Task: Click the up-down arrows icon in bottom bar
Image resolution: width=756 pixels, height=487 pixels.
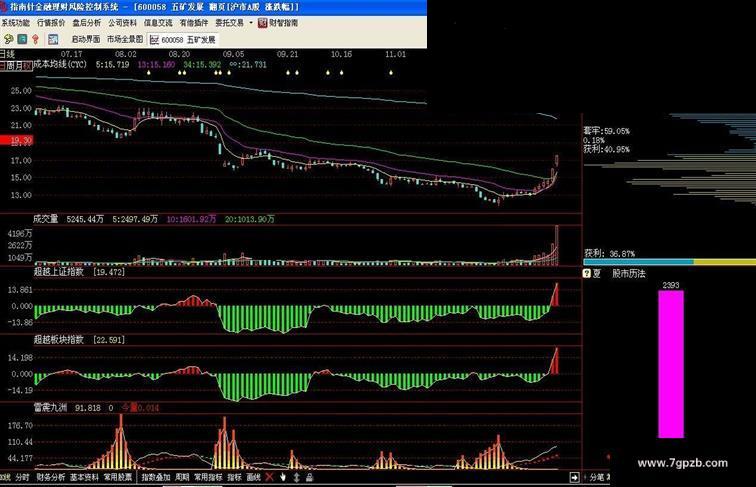Action: (297, 477)
